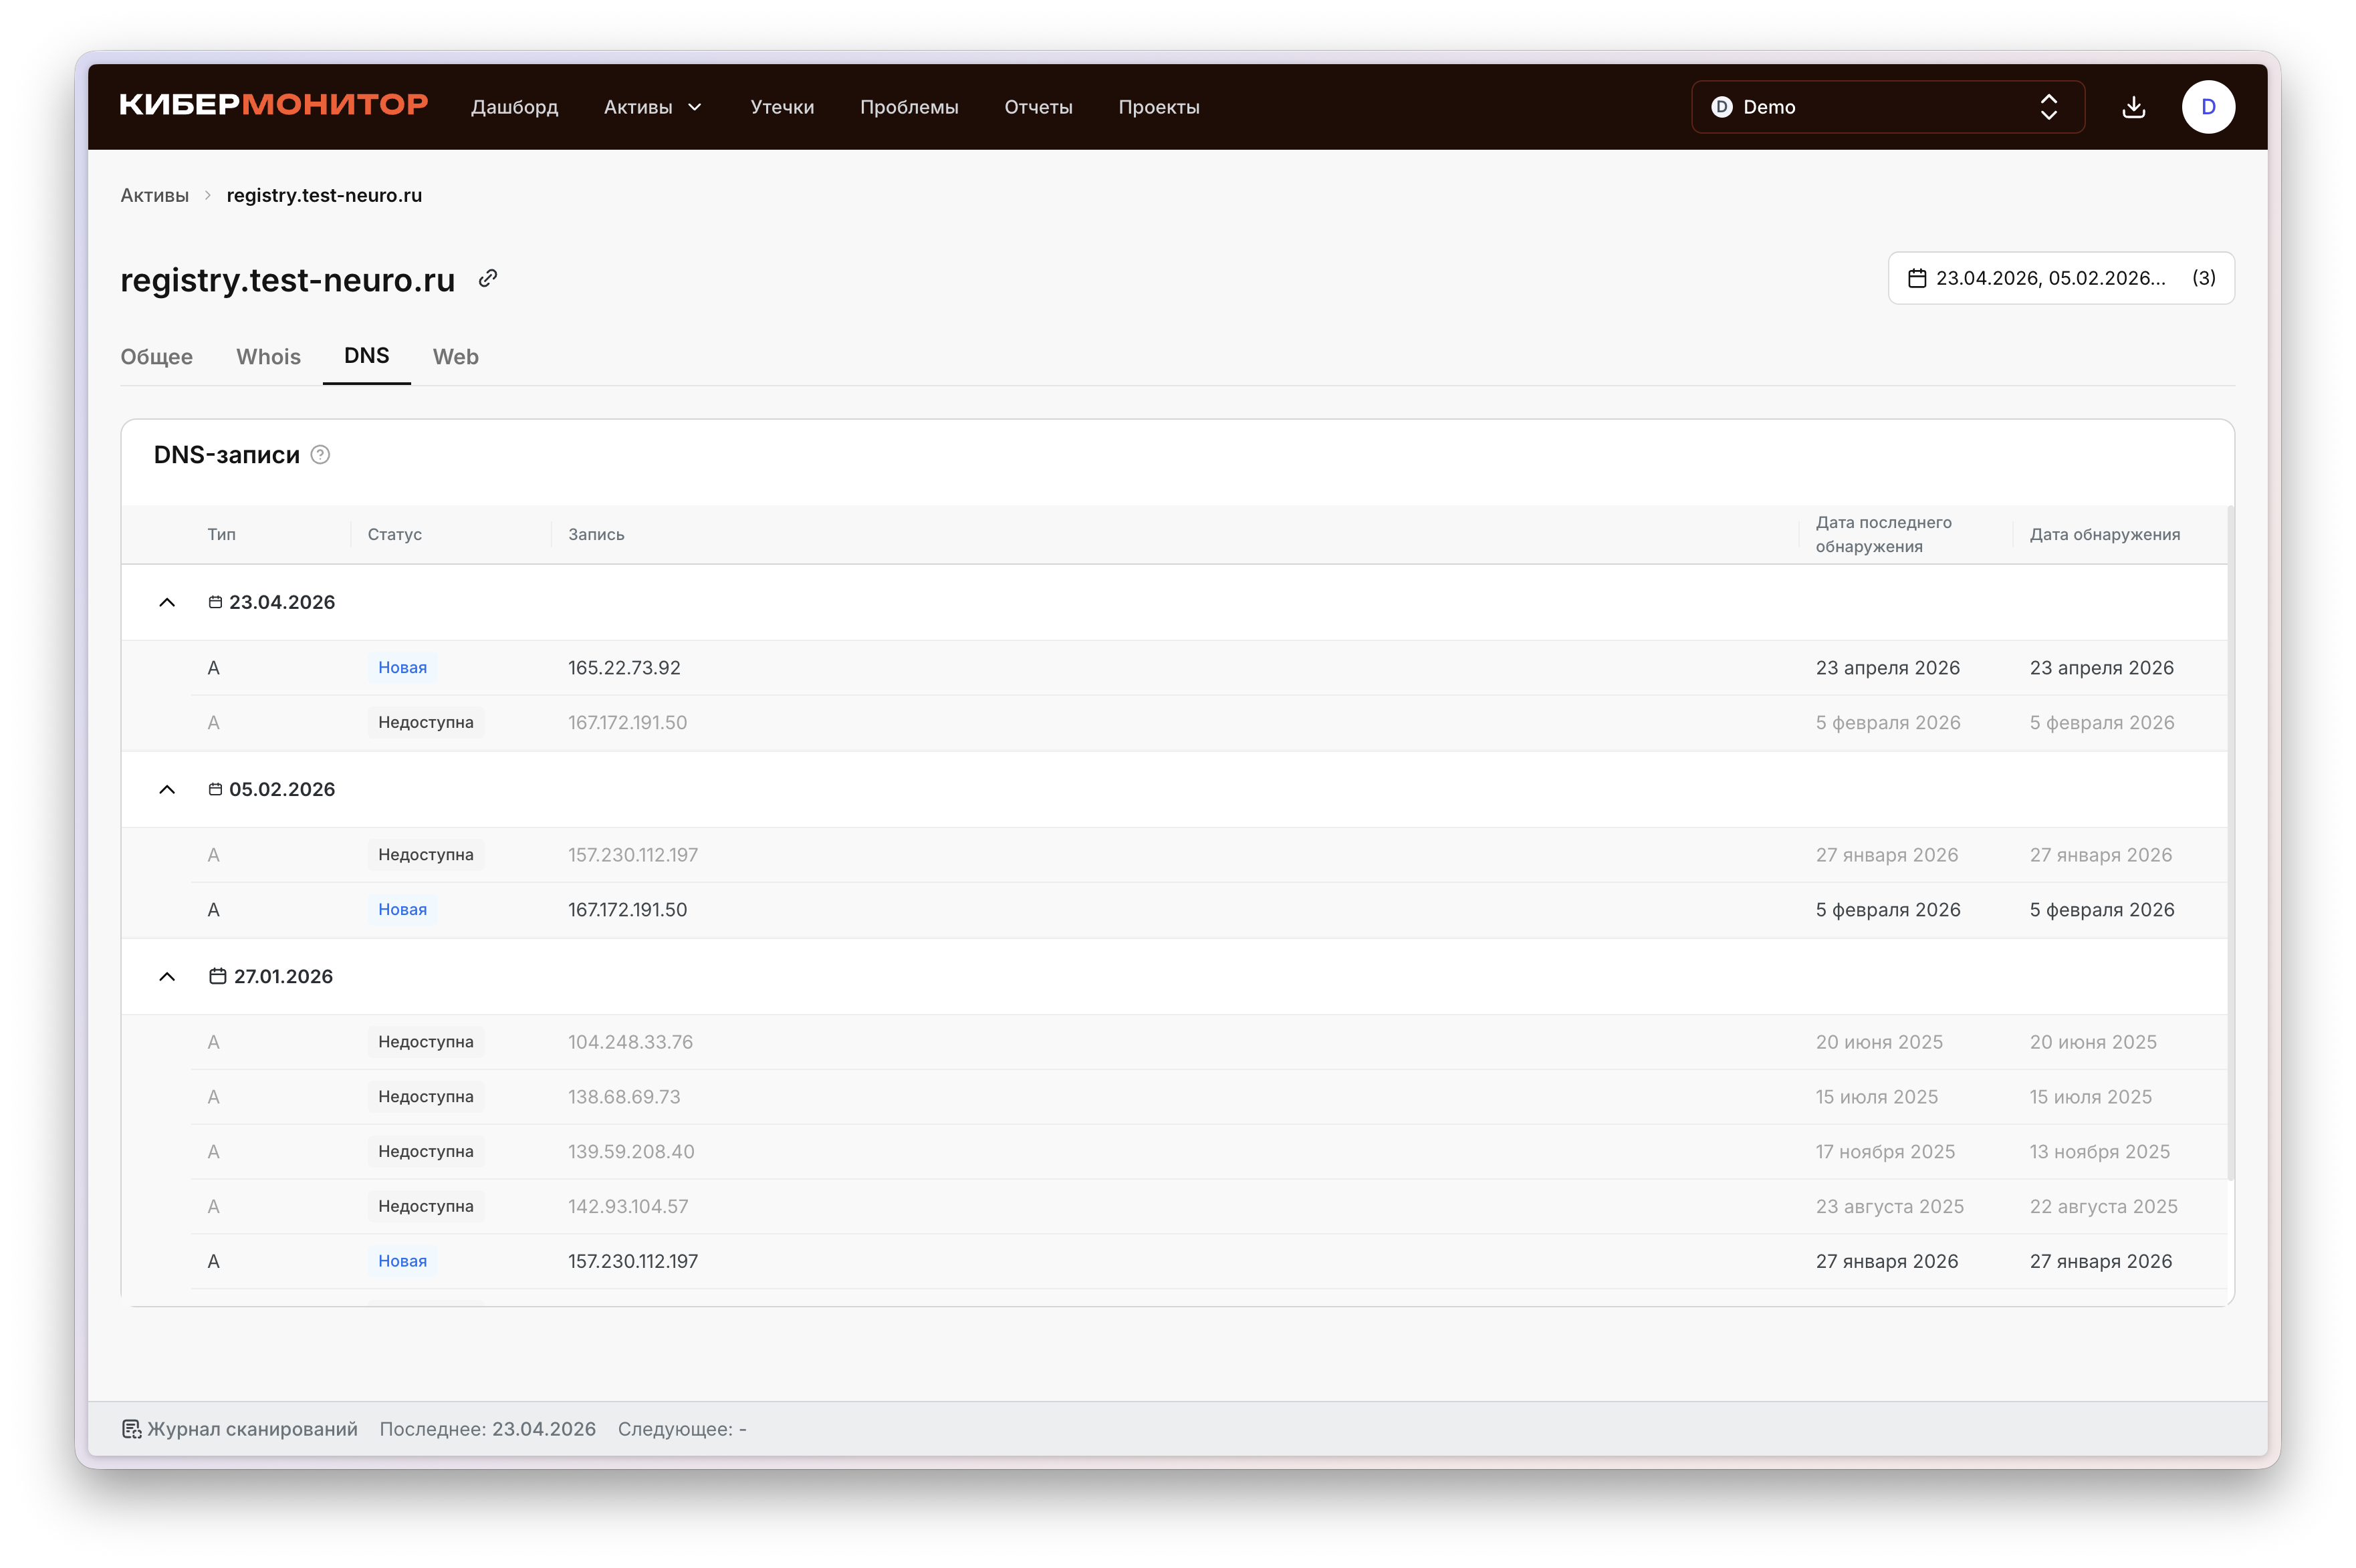Click calendar icon in date filter
Viewport: 2356px width, 1568px height.
[x=1916, y=278]
